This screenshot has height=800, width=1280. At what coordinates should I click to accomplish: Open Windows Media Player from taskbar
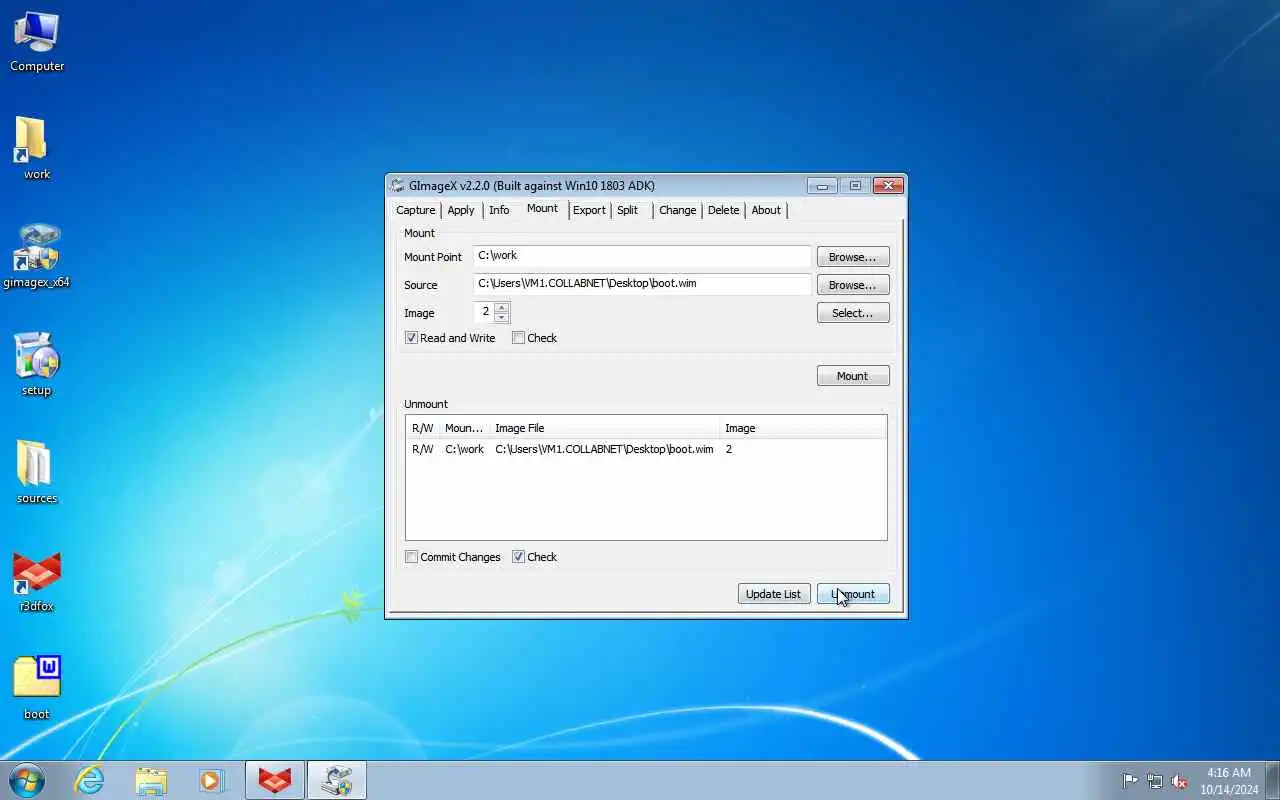(212, 780)
